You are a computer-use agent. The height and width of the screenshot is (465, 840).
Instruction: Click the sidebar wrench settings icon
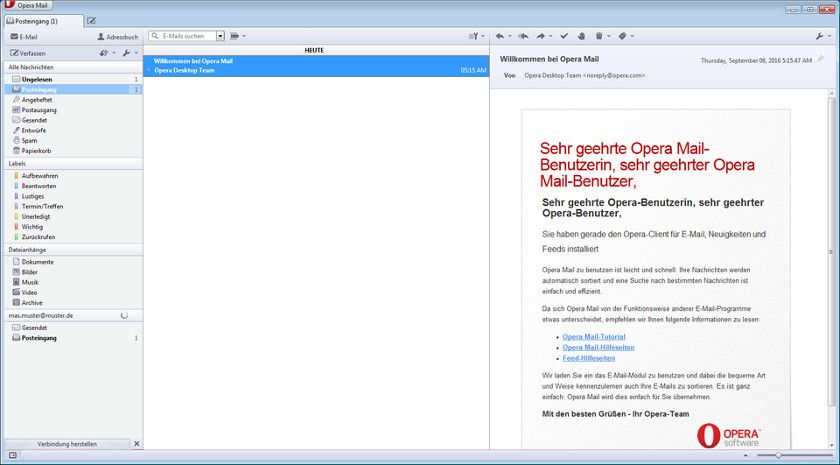pos(126,53)
